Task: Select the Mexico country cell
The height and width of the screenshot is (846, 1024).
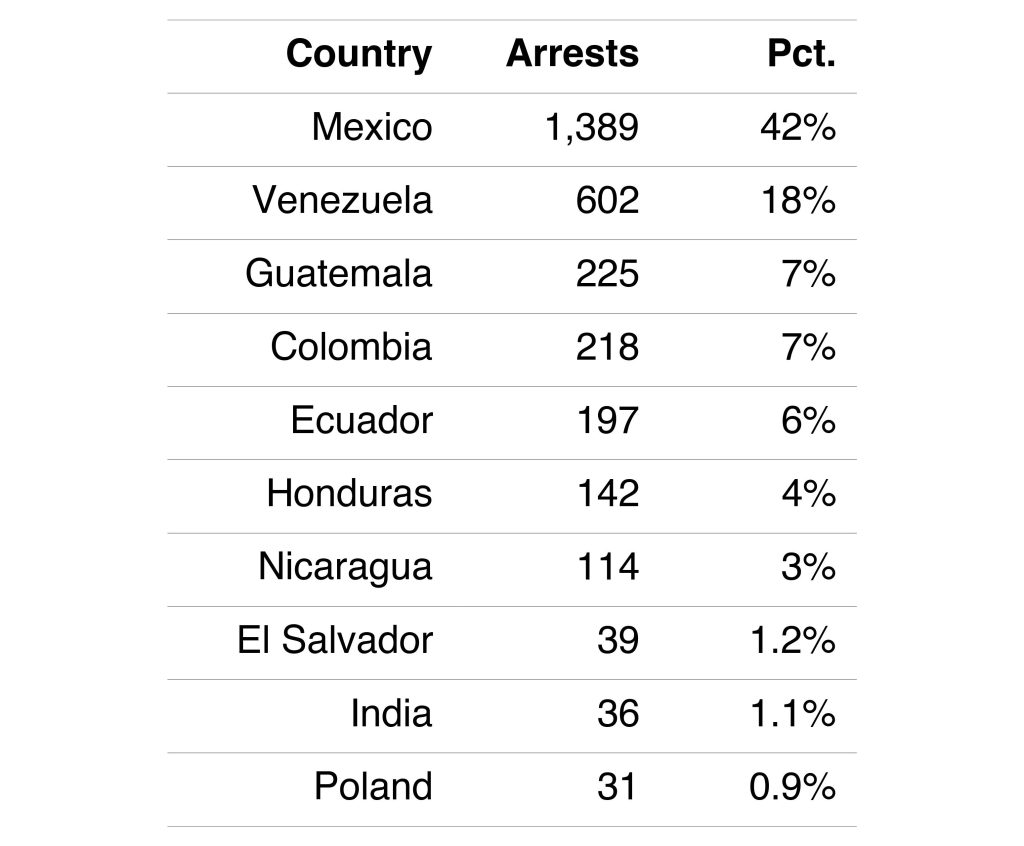Action: (372, 128)
